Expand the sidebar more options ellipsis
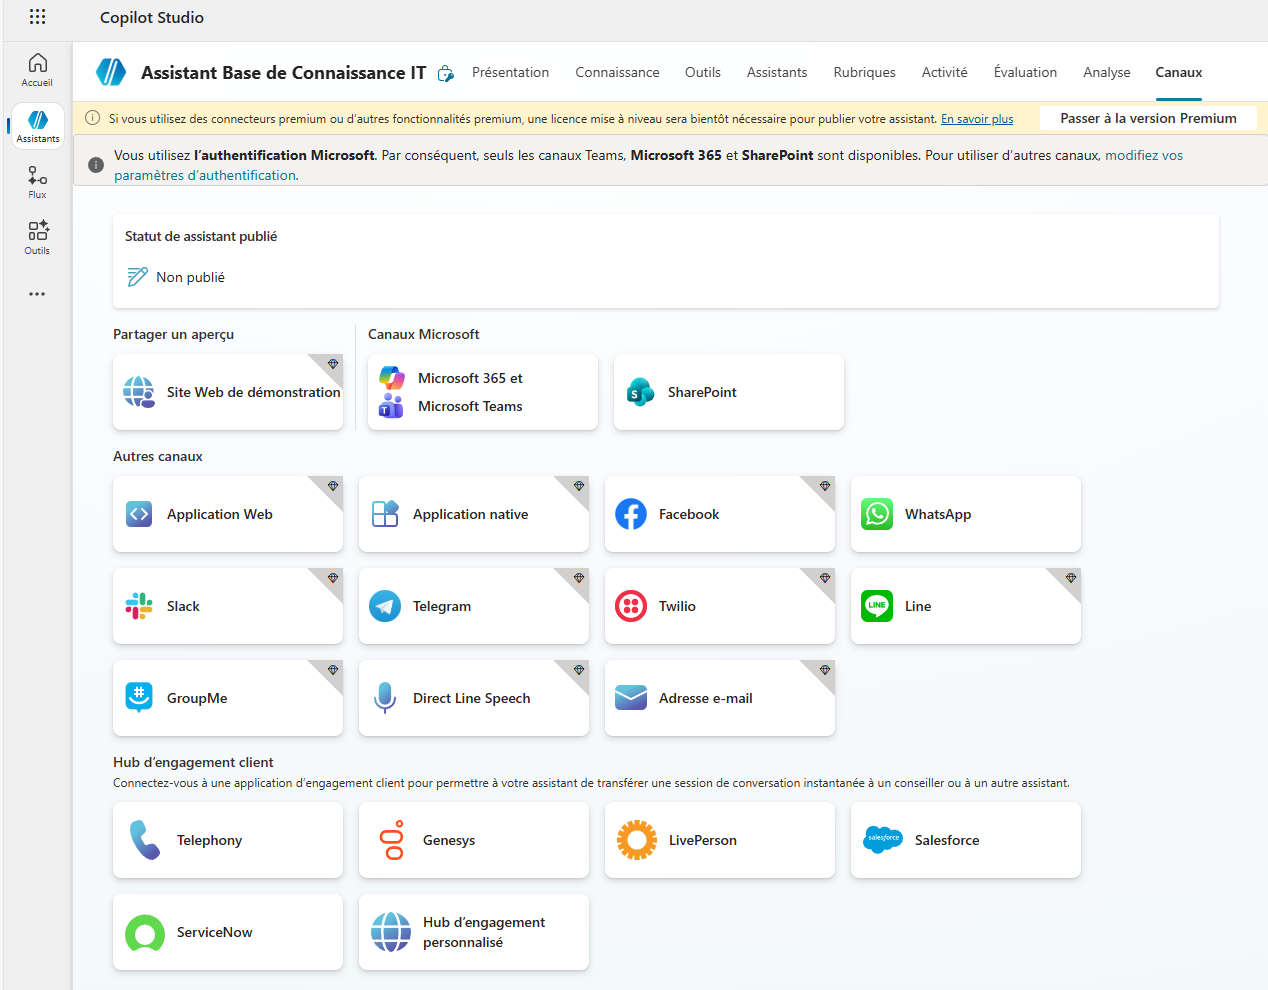 pos(37,294)
